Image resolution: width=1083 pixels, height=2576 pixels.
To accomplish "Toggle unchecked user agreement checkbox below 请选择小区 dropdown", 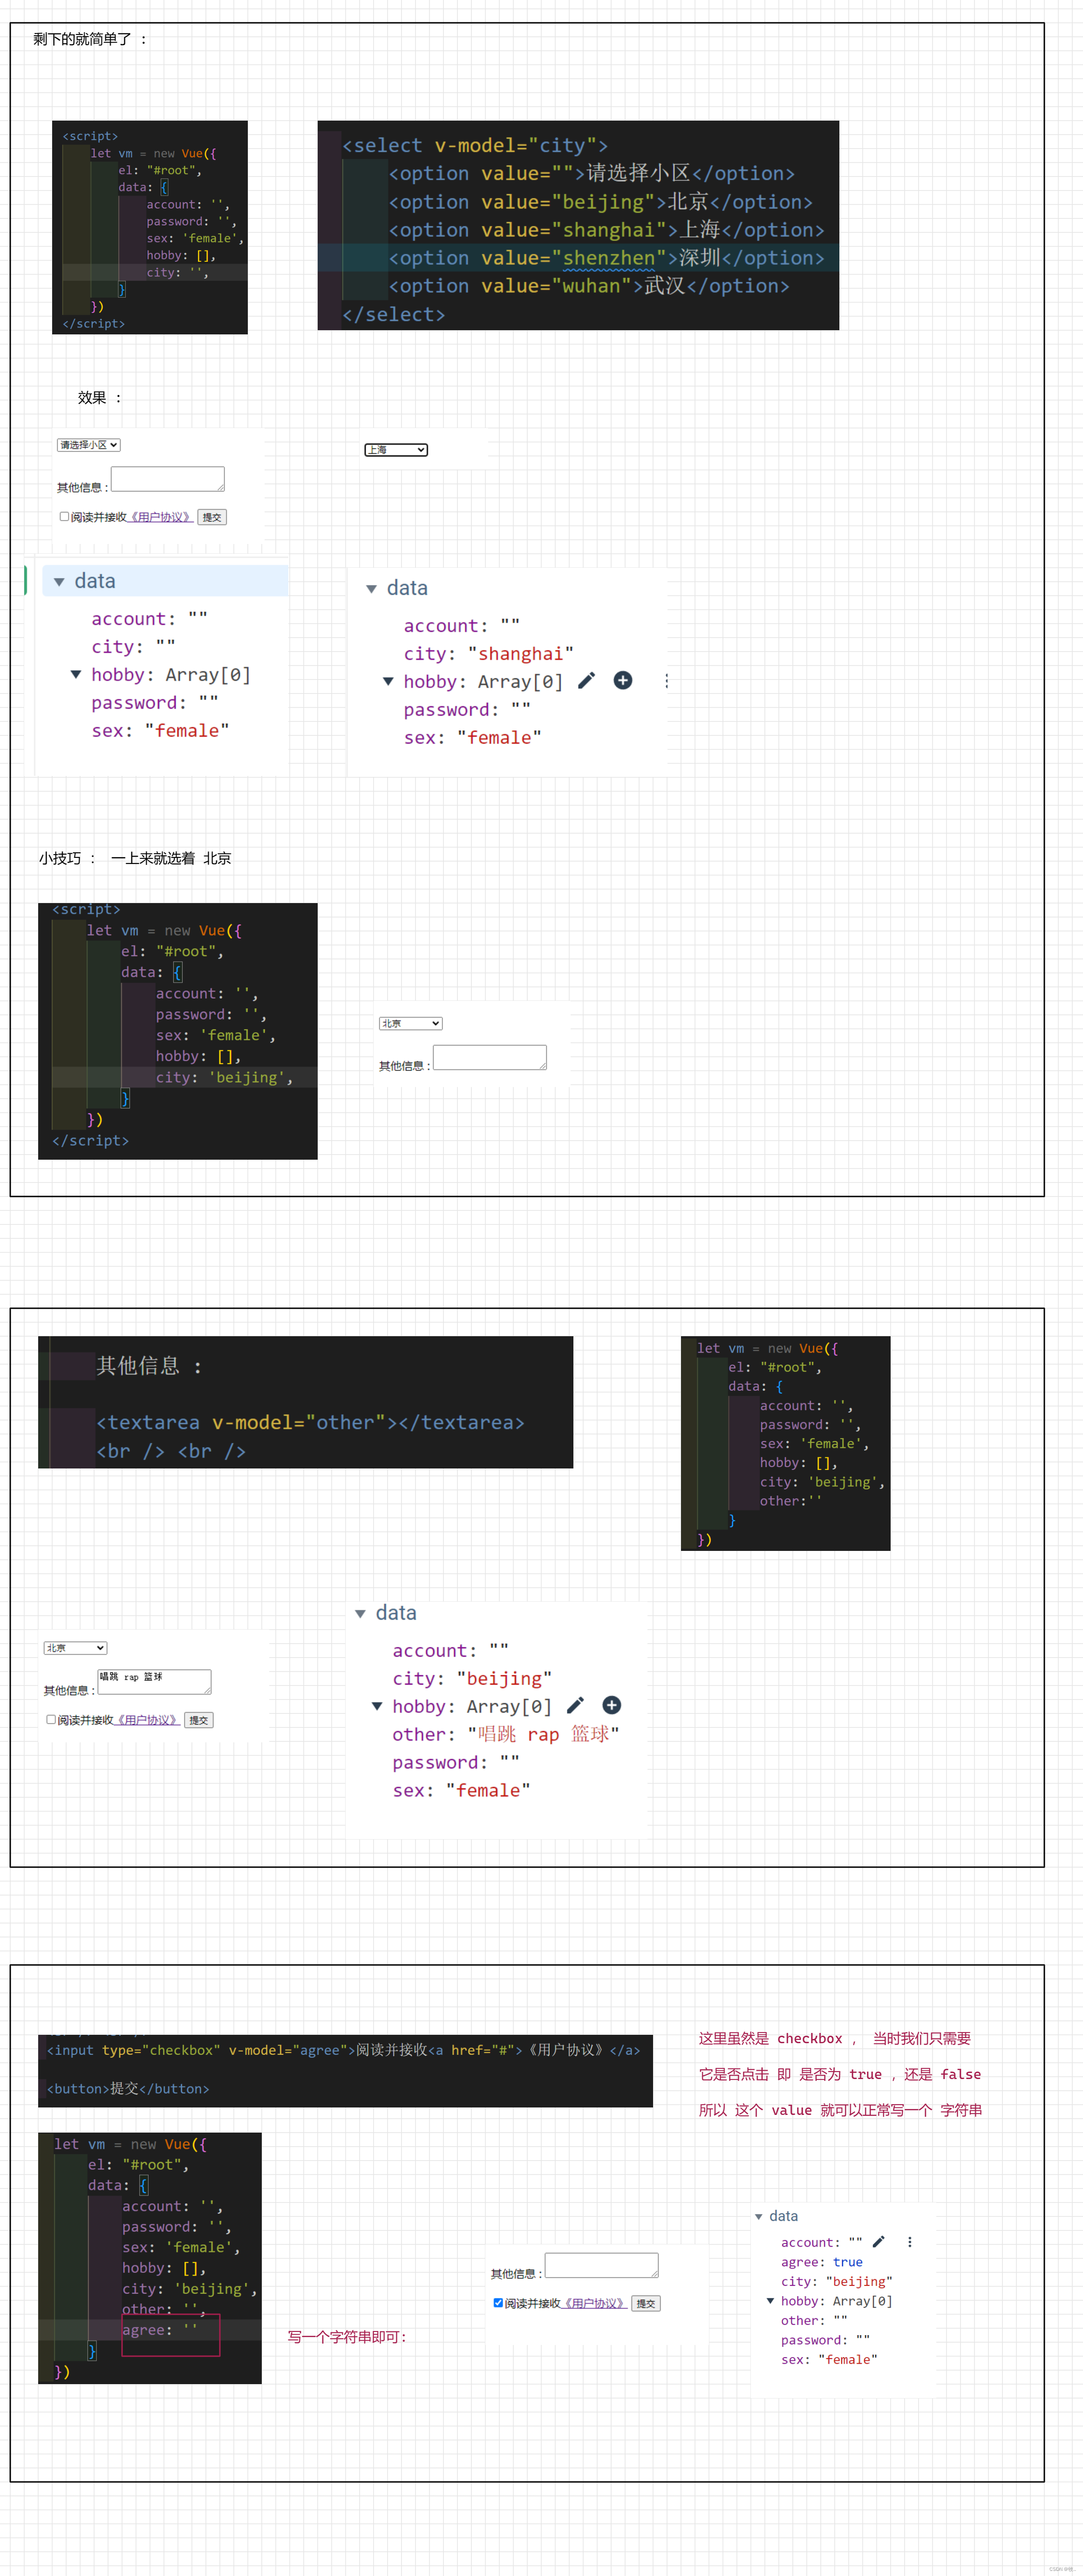I will click(64, 517).
